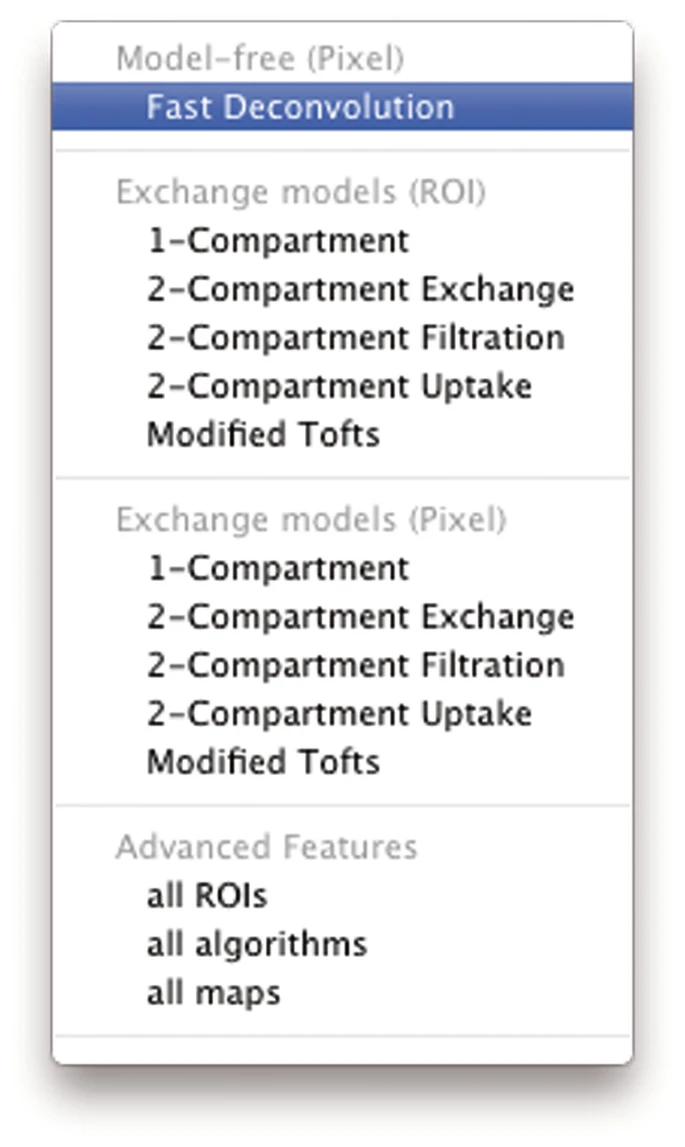Select 2-Compartment Exchange in the Pixel section

click(x=360, y=617)
